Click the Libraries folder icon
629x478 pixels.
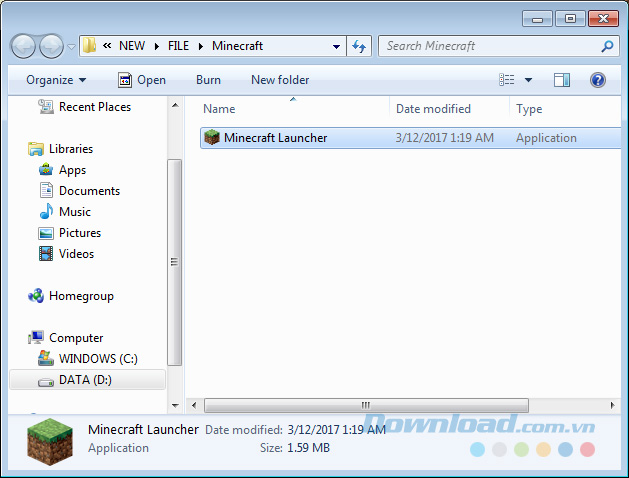(x=36, y=149)
